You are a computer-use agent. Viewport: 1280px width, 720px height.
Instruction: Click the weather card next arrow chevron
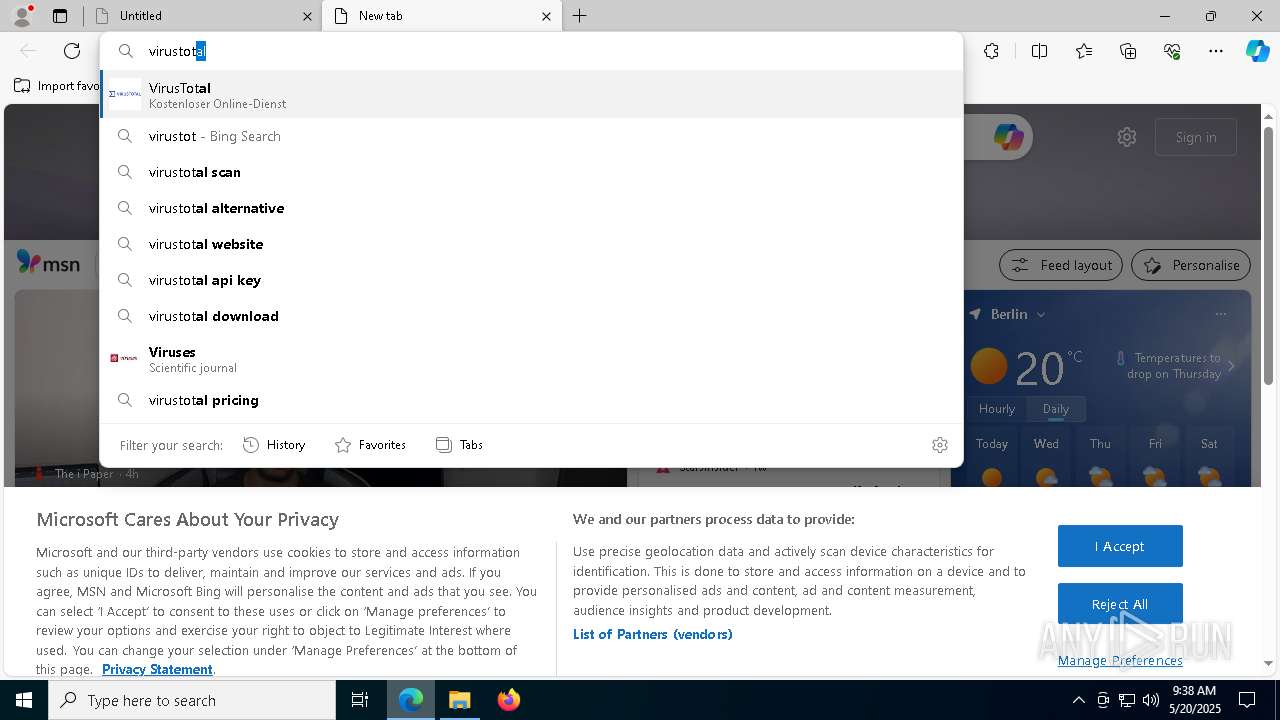pyautogui.click(x=1232, y=366)
